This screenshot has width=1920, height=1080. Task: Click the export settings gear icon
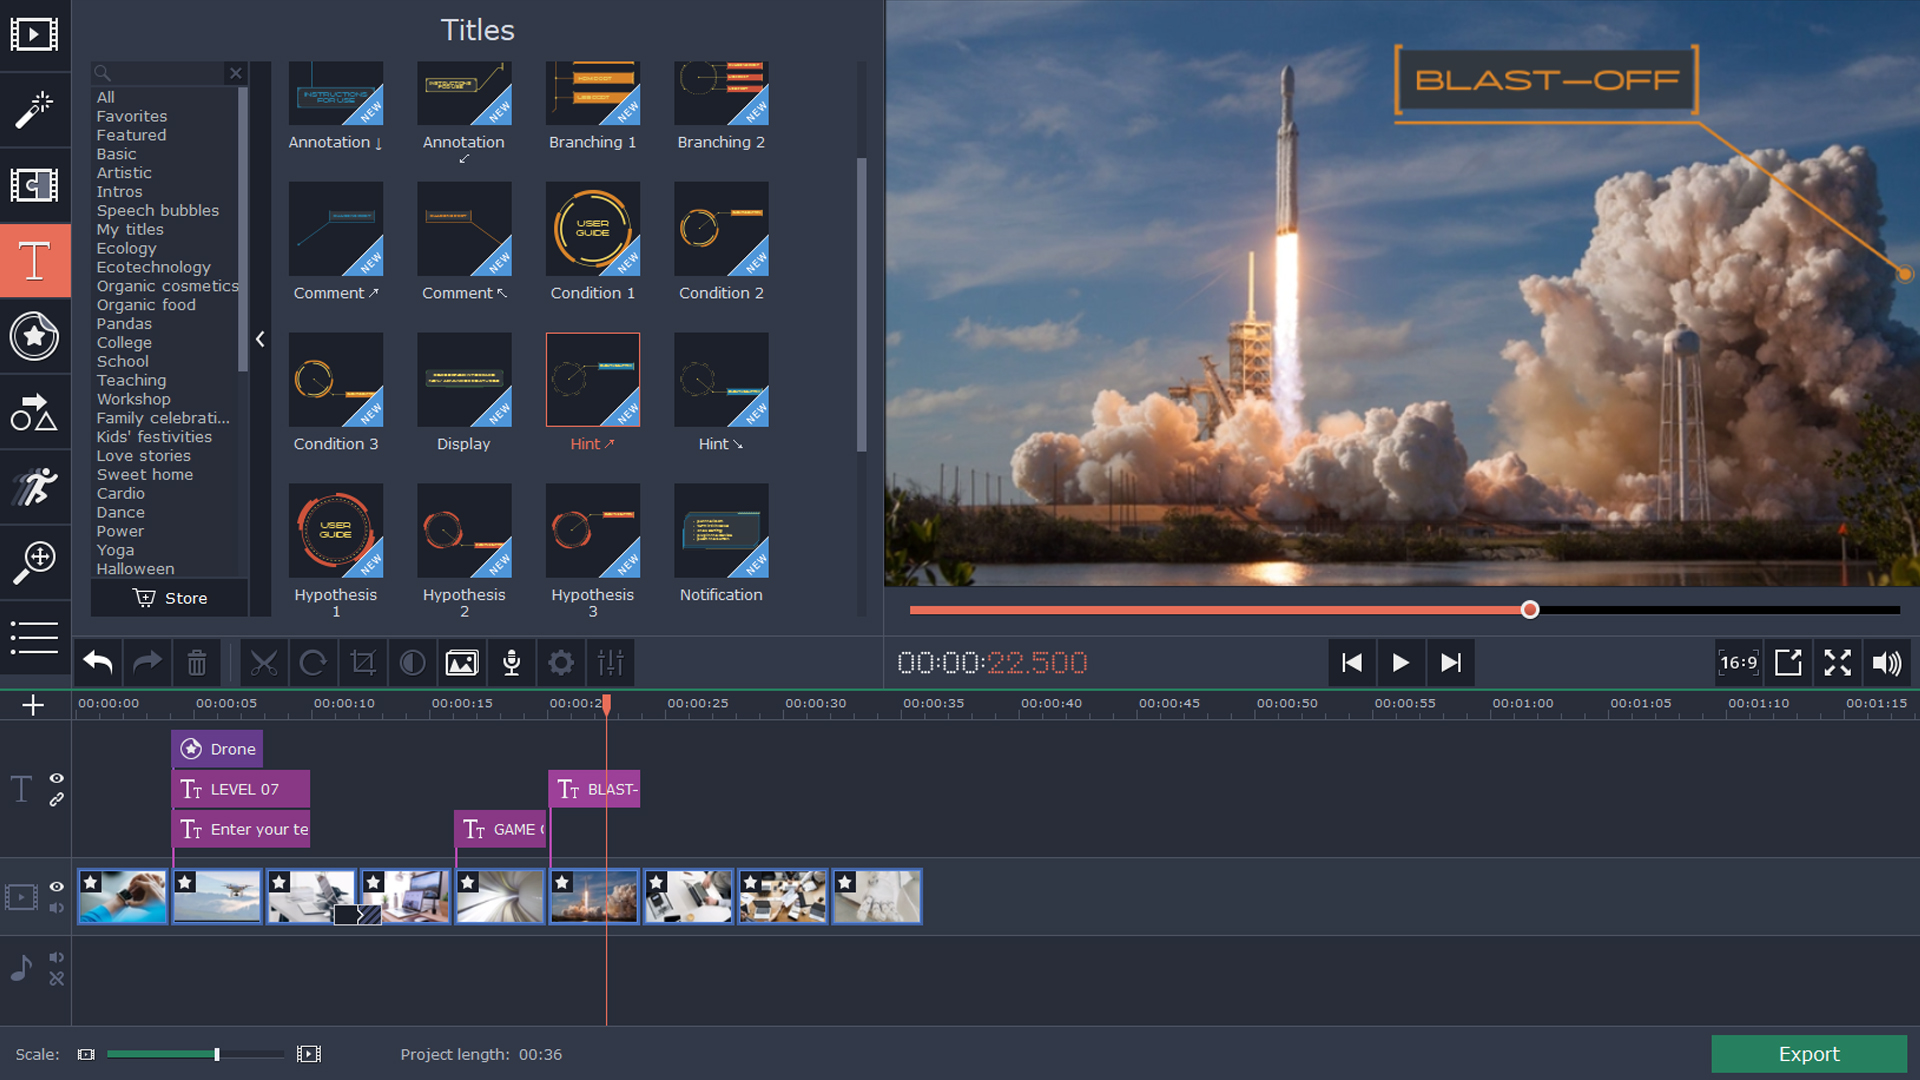pyautogui.click(x=560, y=662)
